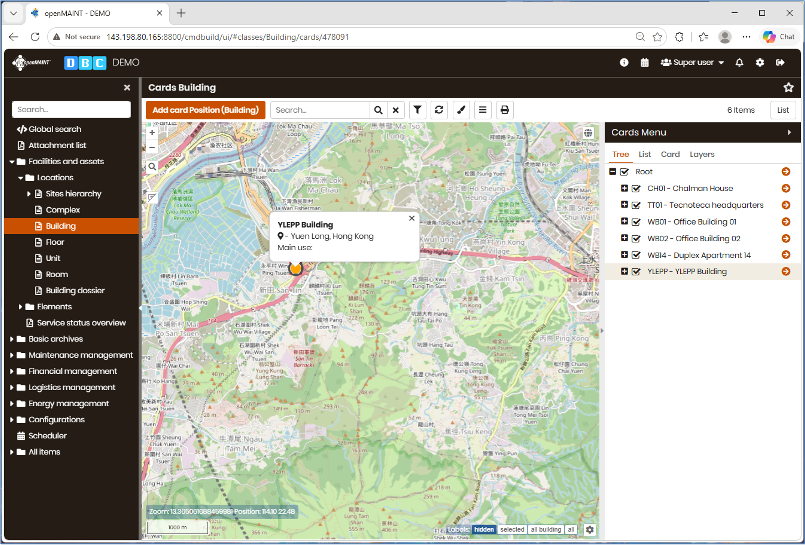The width and height of the screenshot is (805, 545).
Task: Set labels to selected
Action: (x=512, y=530)
